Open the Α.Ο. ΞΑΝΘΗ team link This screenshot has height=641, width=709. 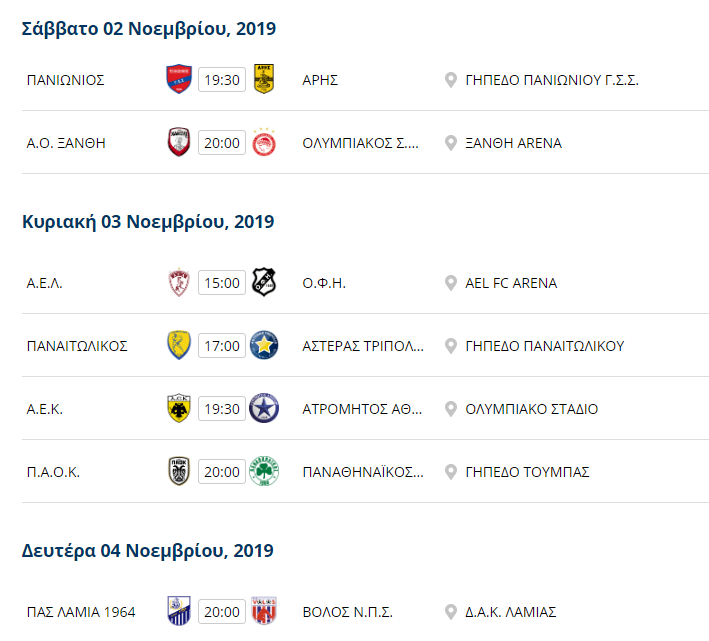tap(66, 143)
